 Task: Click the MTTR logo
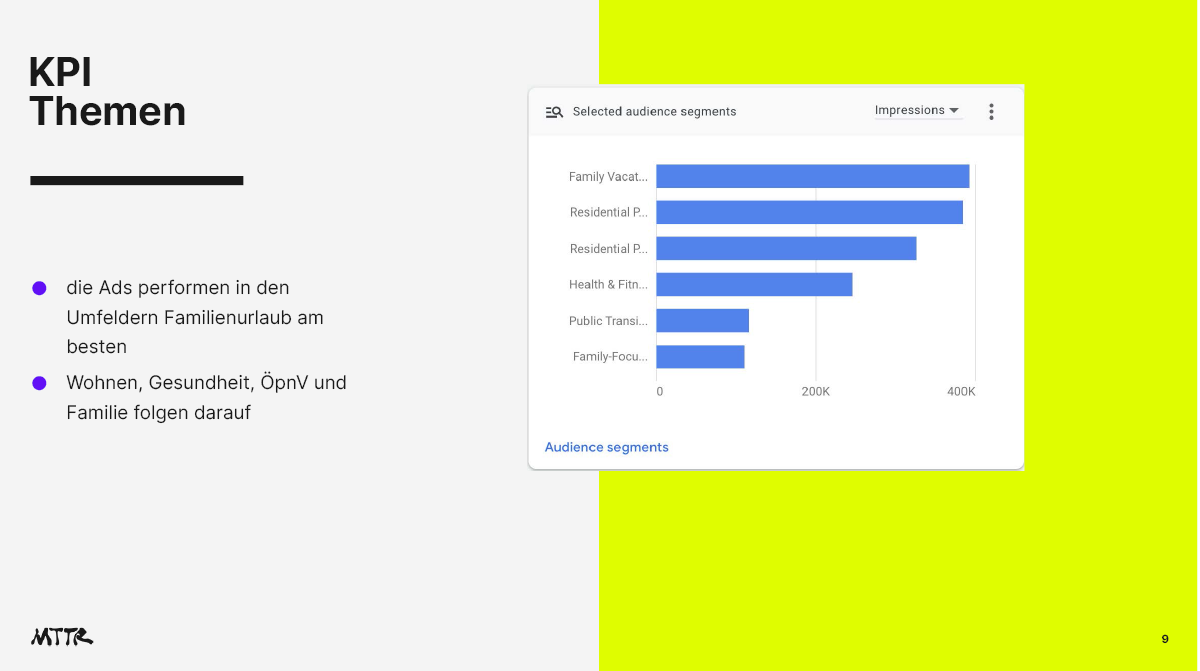pyautogui.click(x=62, y=636)
